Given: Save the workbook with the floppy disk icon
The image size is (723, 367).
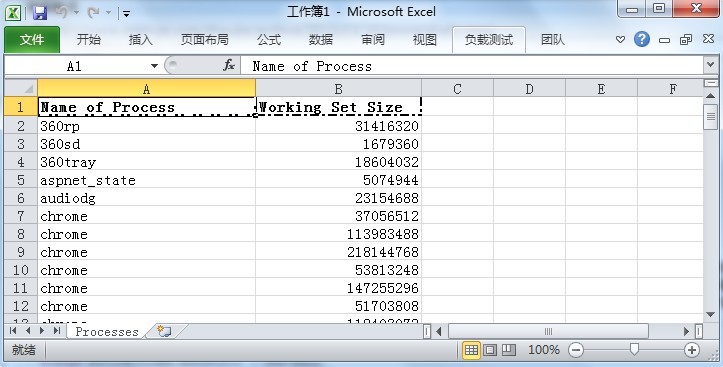Looking at the screenshot, I should click(40, 12).
